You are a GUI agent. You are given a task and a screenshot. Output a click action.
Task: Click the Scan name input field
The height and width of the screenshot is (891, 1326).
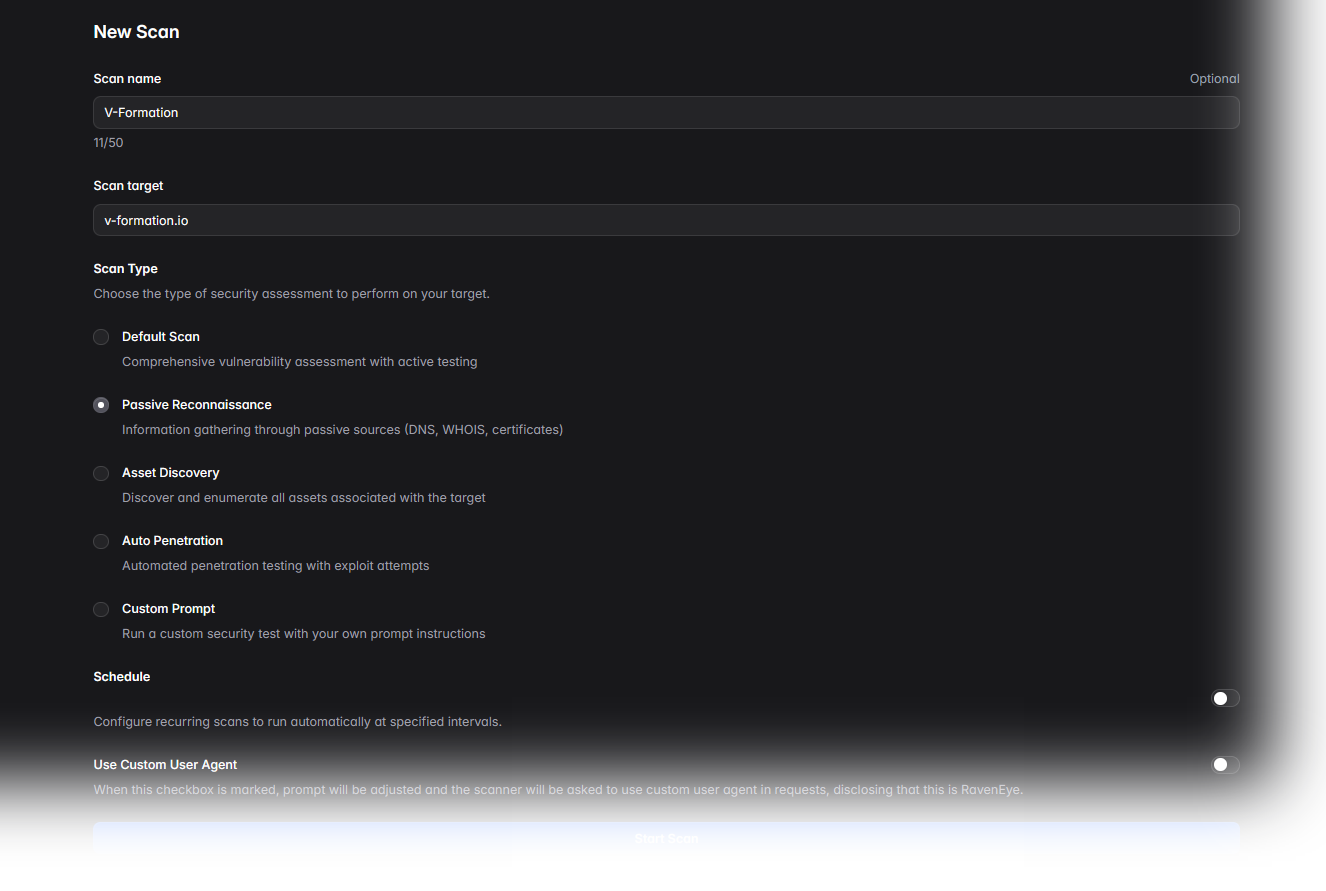(x=666, y=113)
